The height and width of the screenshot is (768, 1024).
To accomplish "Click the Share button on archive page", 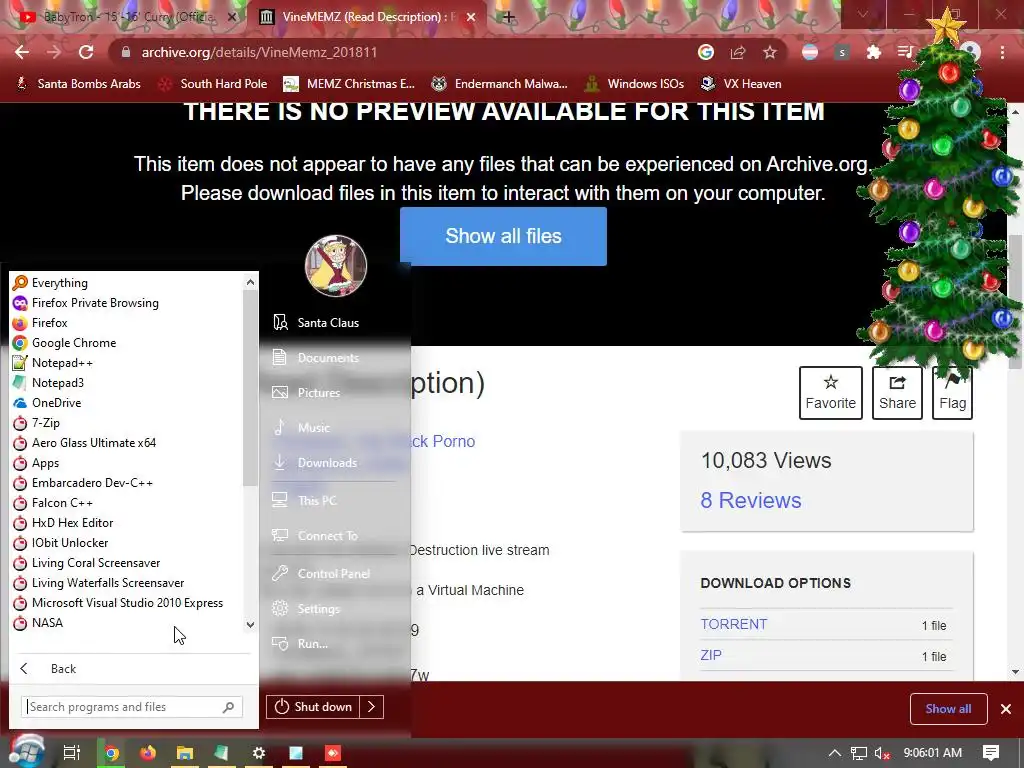I will (x=897, y=392).
